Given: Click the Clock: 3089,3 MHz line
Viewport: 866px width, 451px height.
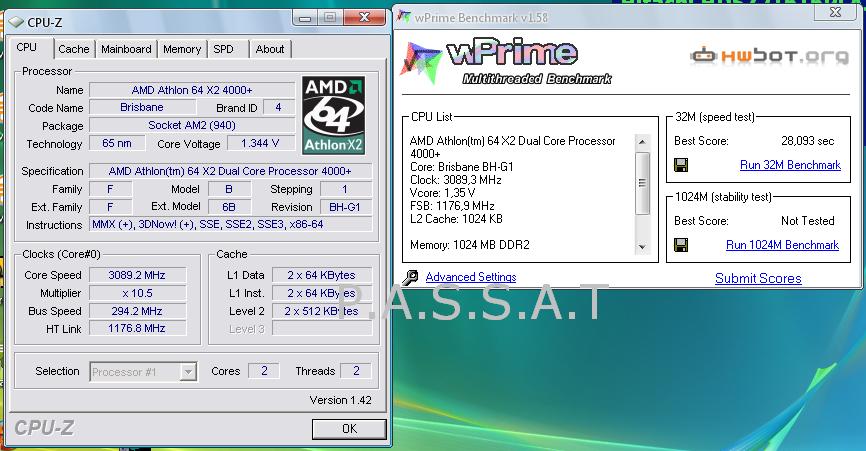Looking at the screenshot, I should [456, 180].
